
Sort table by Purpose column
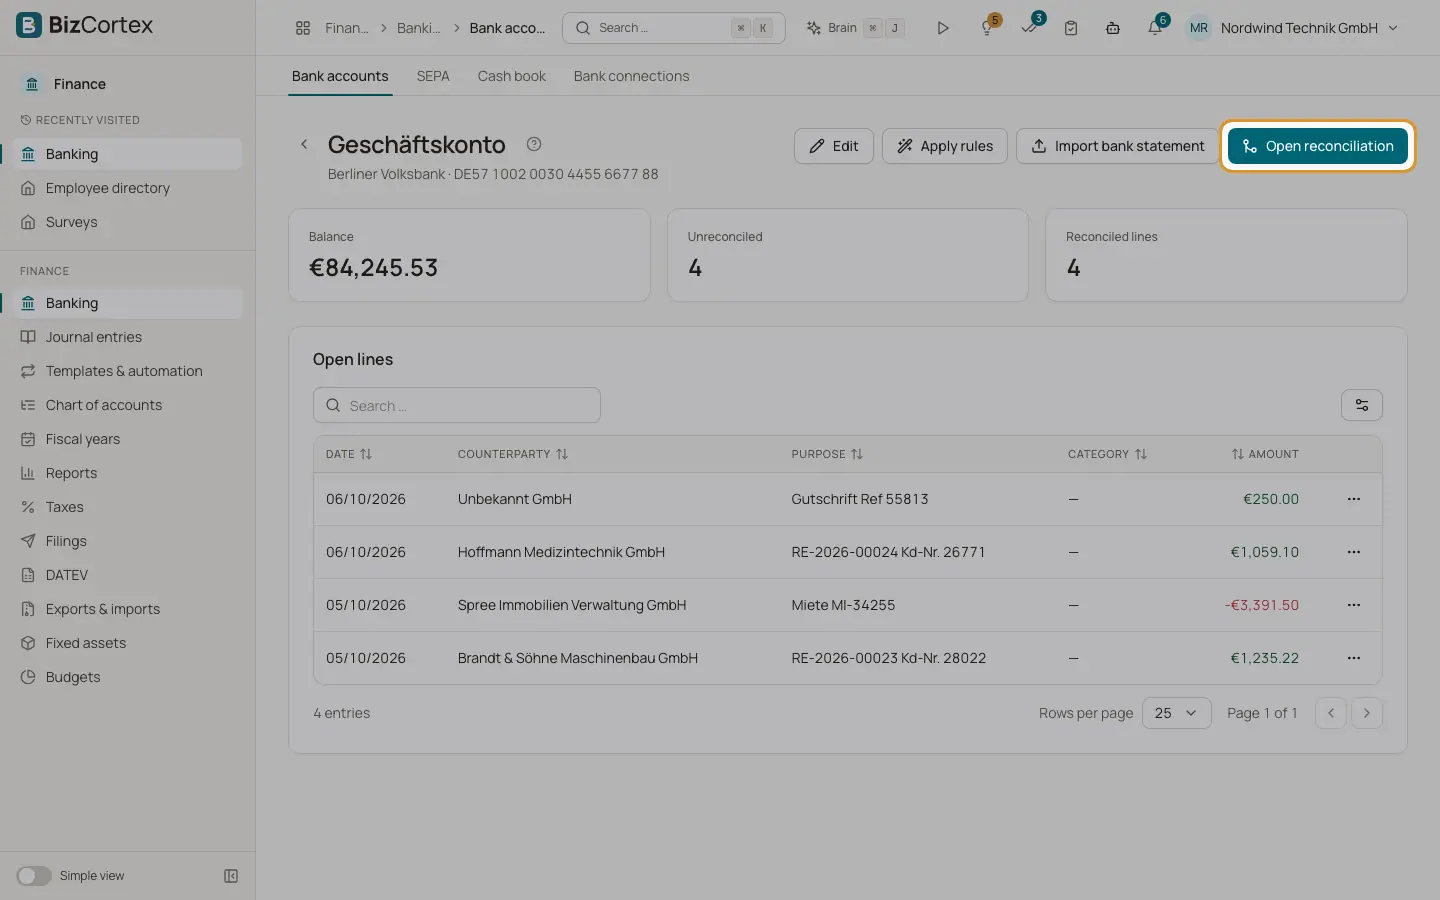click(x=827, y=454)
